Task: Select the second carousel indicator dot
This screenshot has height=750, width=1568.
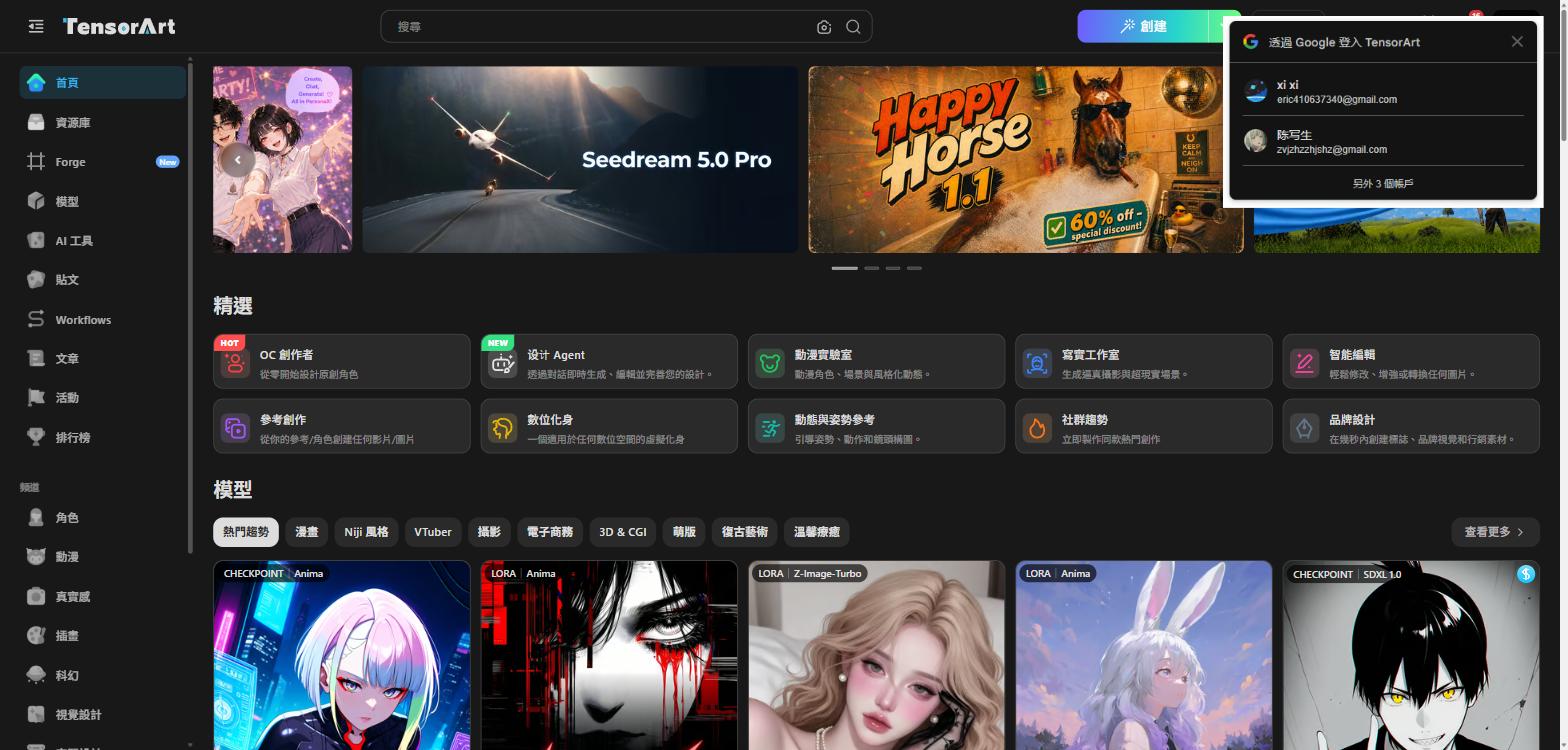Action: click(872, 268)
